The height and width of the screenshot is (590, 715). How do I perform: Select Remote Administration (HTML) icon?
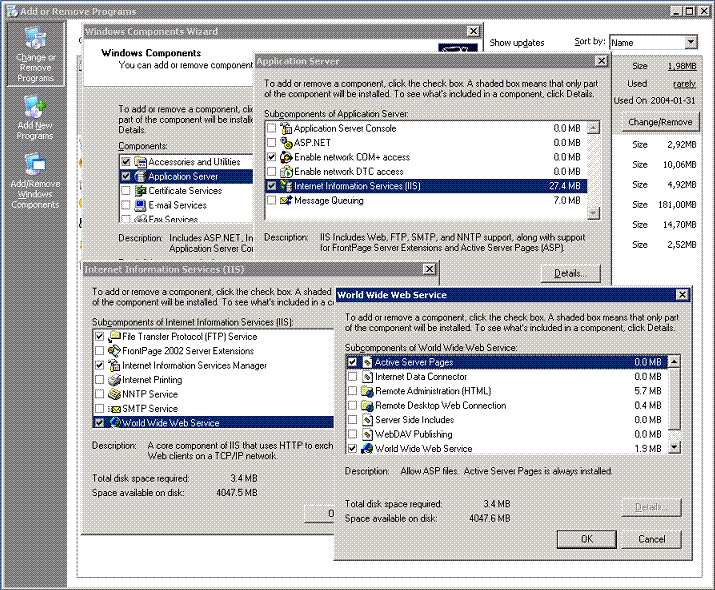tap(367, 391)
